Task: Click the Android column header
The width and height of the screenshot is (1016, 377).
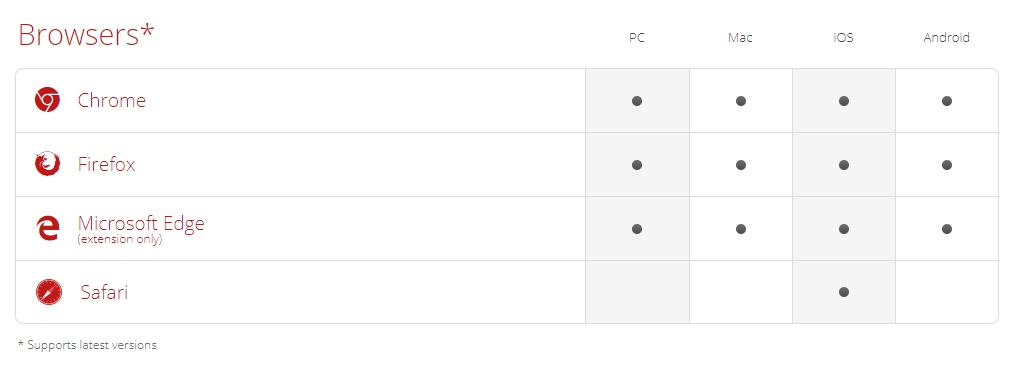Action: [x=947, y=38]
